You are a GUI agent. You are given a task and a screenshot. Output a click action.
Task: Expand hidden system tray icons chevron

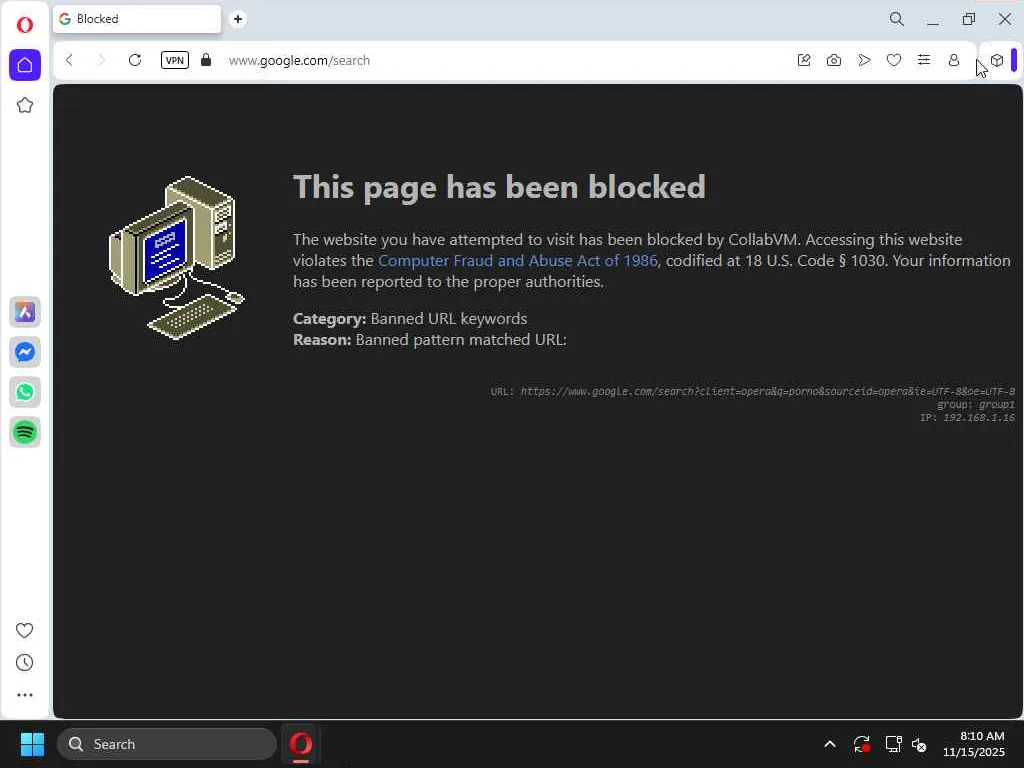[x=830, y=744]
